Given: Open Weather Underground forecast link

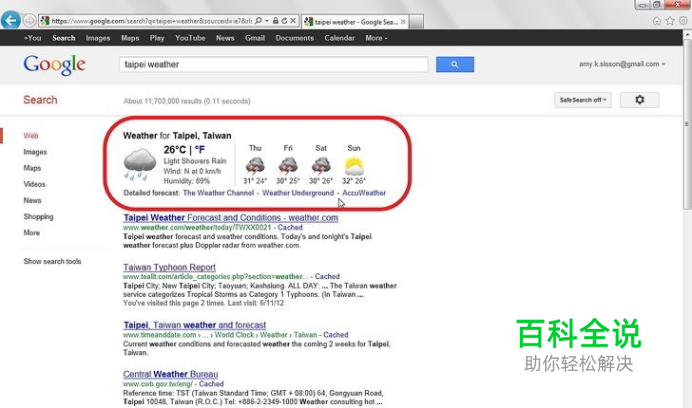Looking at the screenshot, I should 298,193.
